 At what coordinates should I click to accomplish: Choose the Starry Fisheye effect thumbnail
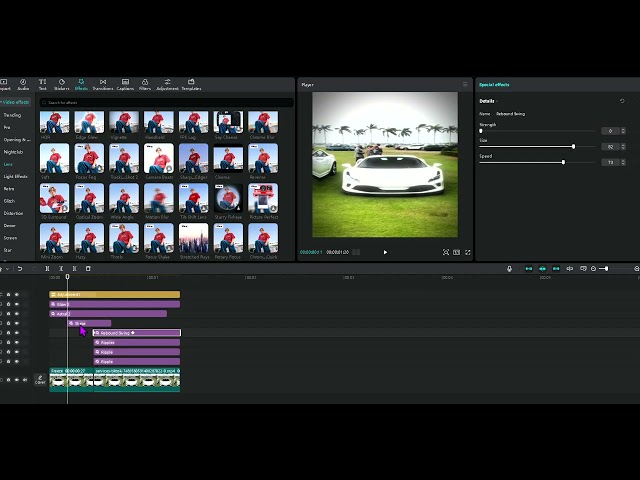click(x=228, y=198)
